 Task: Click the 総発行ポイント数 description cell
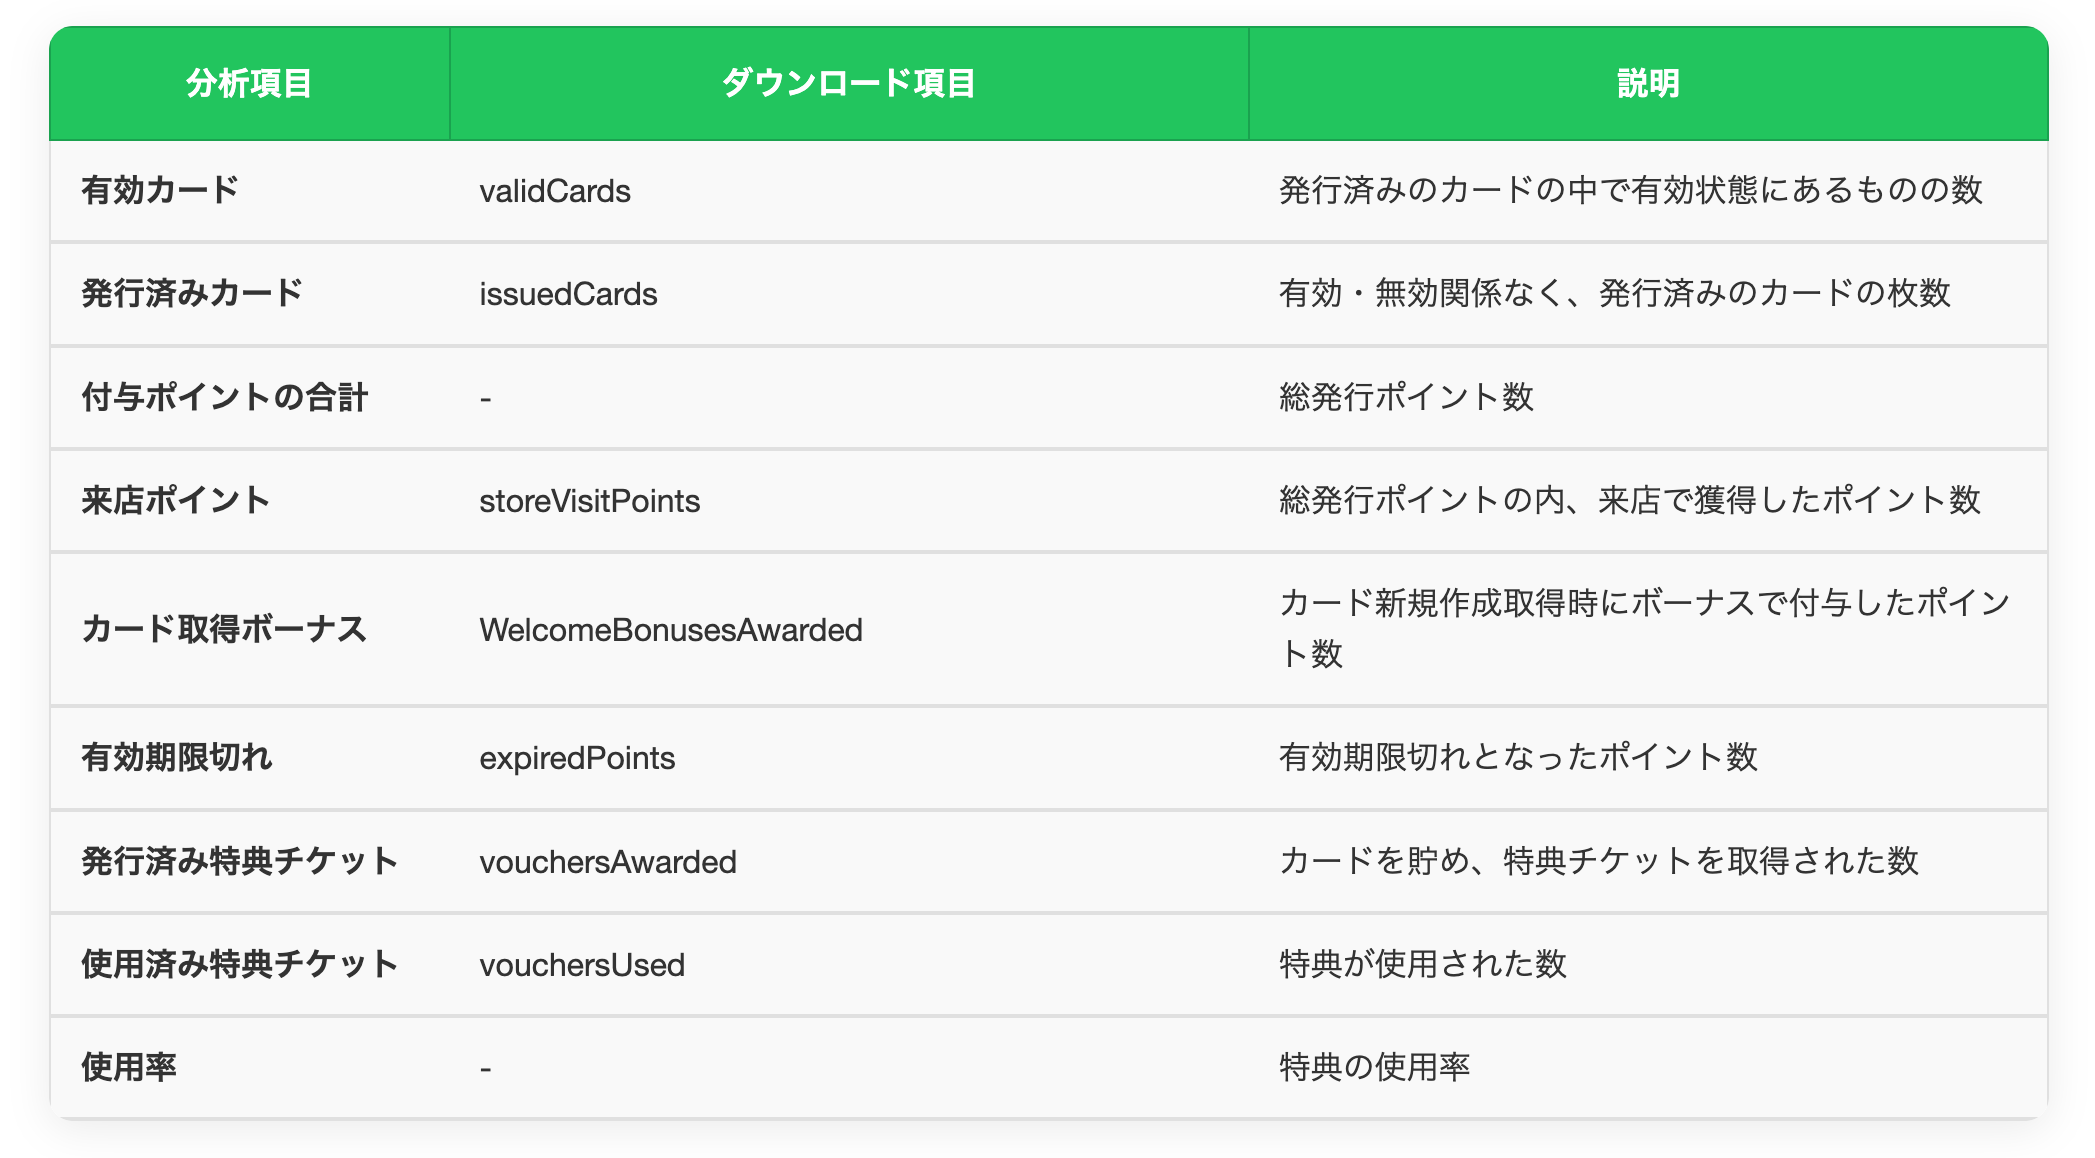pos(1406,397)
